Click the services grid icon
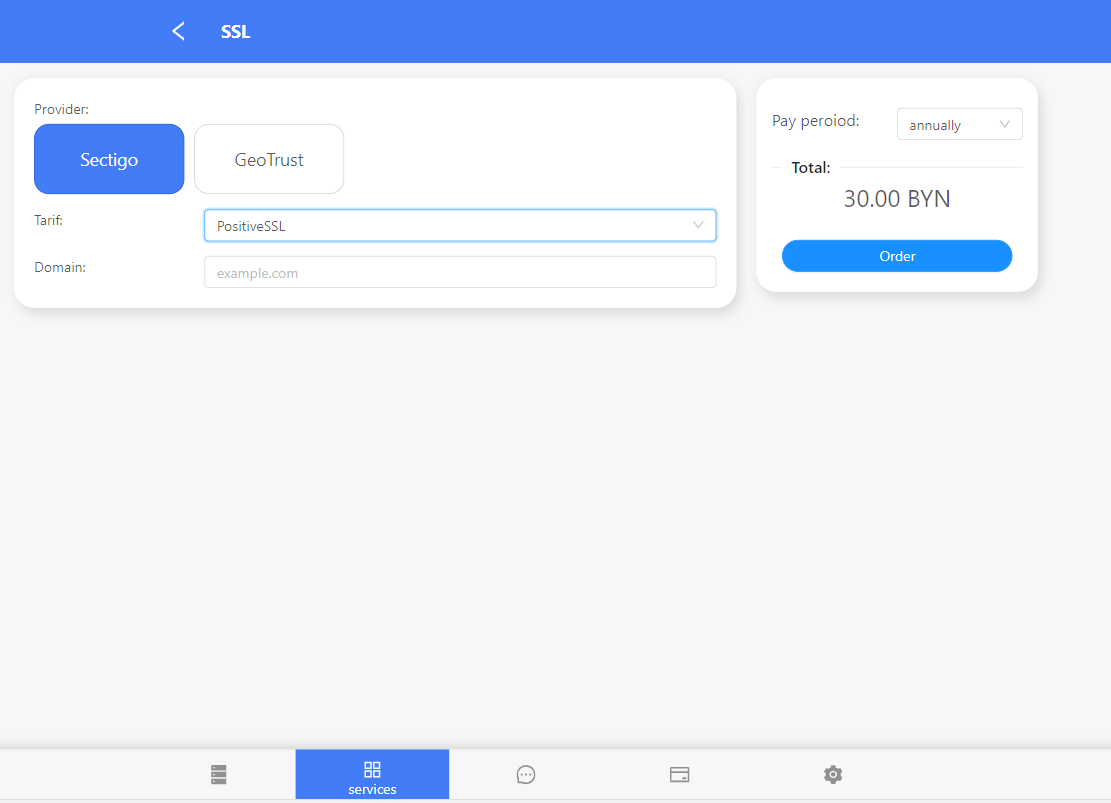Viewport: 1111px width, 803px height. click(x=372, y=769)
